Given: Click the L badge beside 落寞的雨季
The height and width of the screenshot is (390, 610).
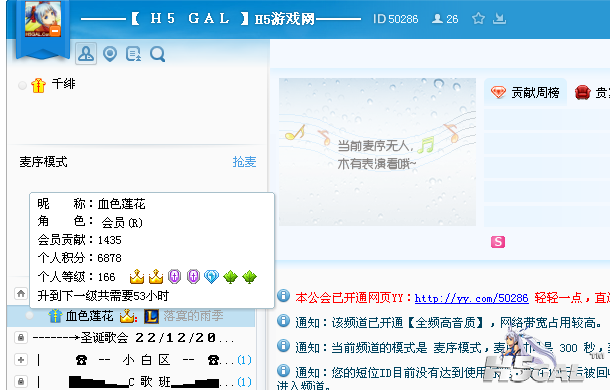Looking at the screenshot, I should 151,316.
